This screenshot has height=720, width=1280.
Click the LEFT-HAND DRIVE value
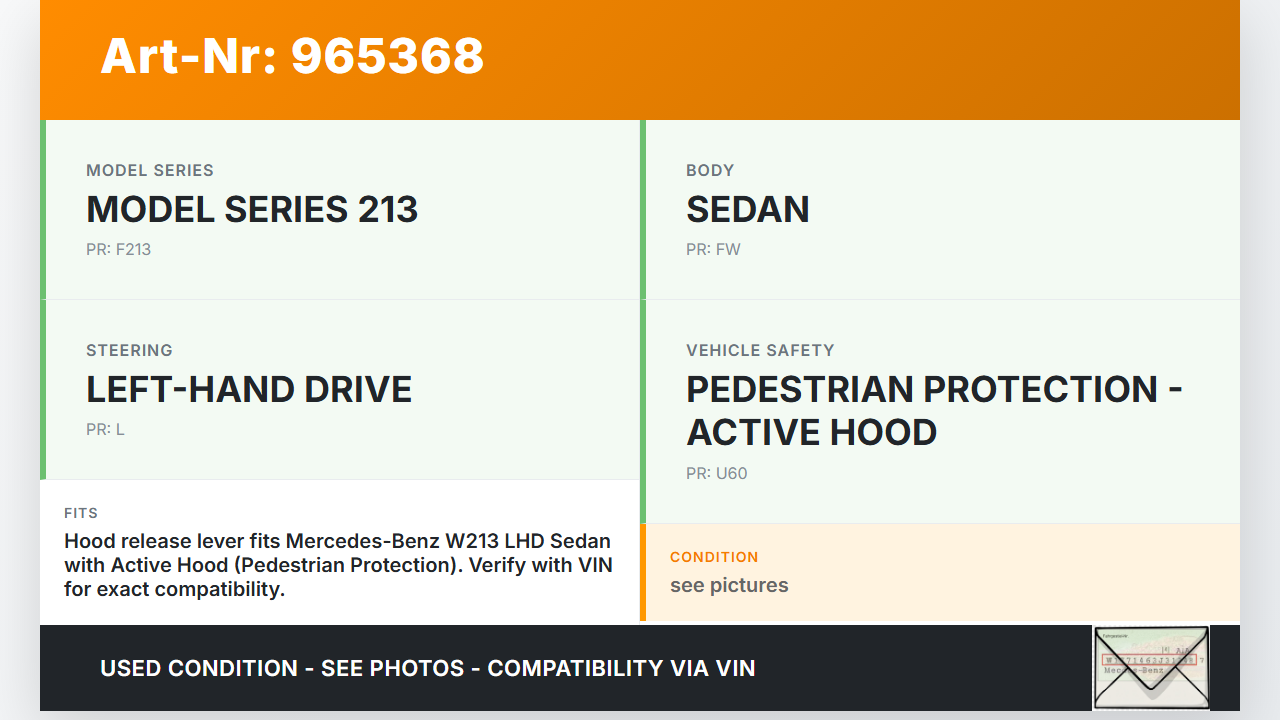pyautogui.click(x=249, y=389)
